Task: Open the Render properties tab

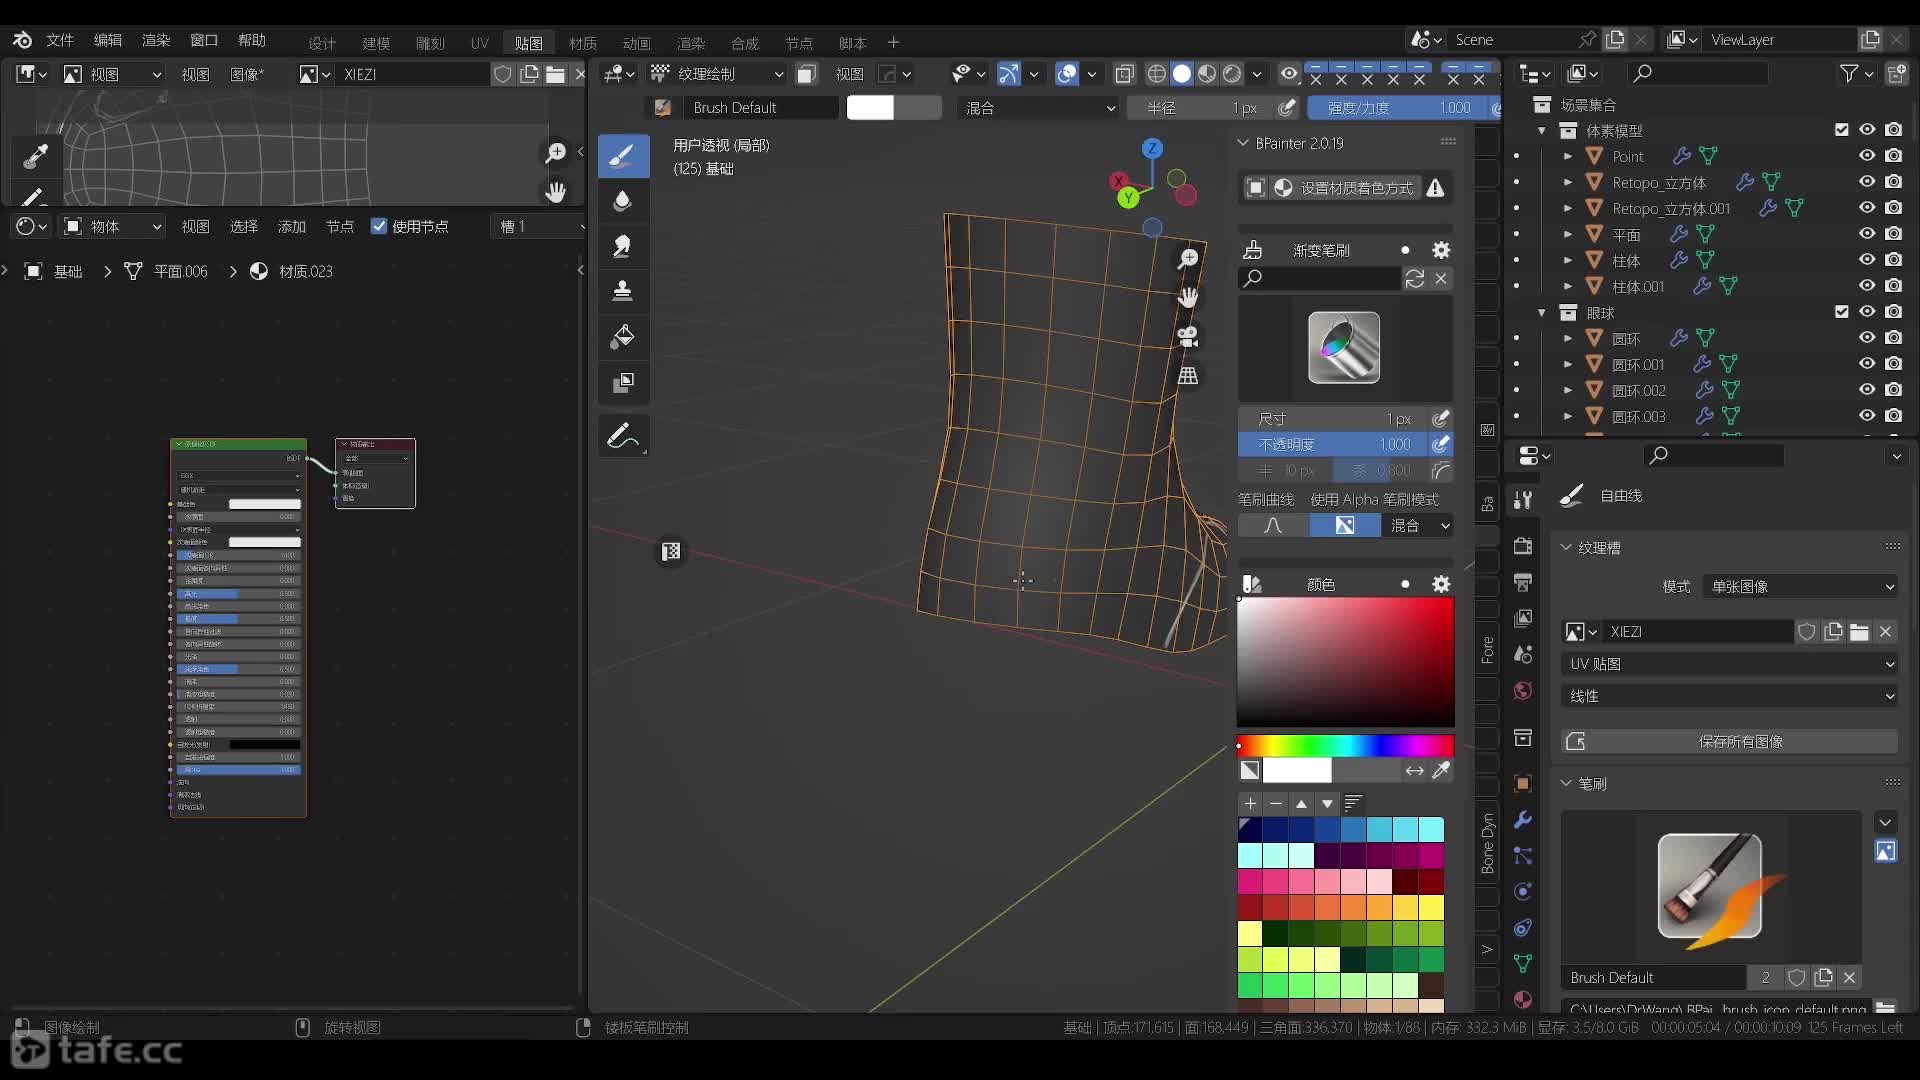Action: tap(1523, 546)
